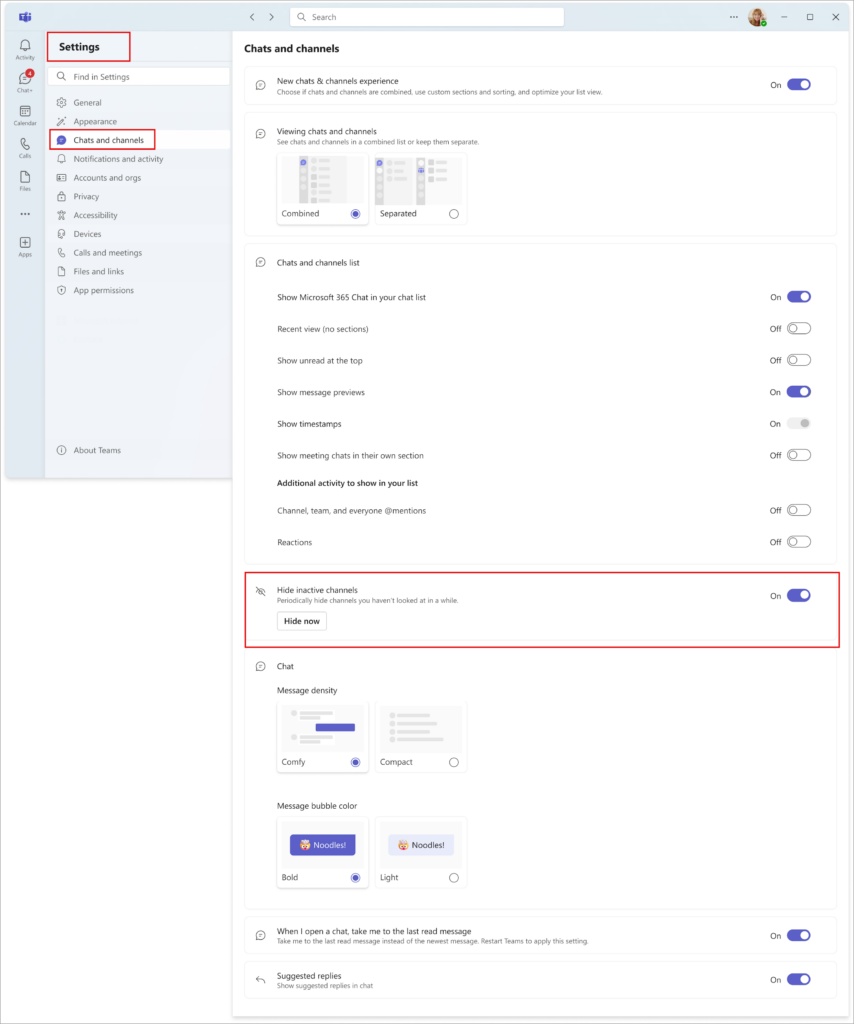The image size is (854, 1024).
Task: Enable Recent view (no sections)
Action: 799,328
